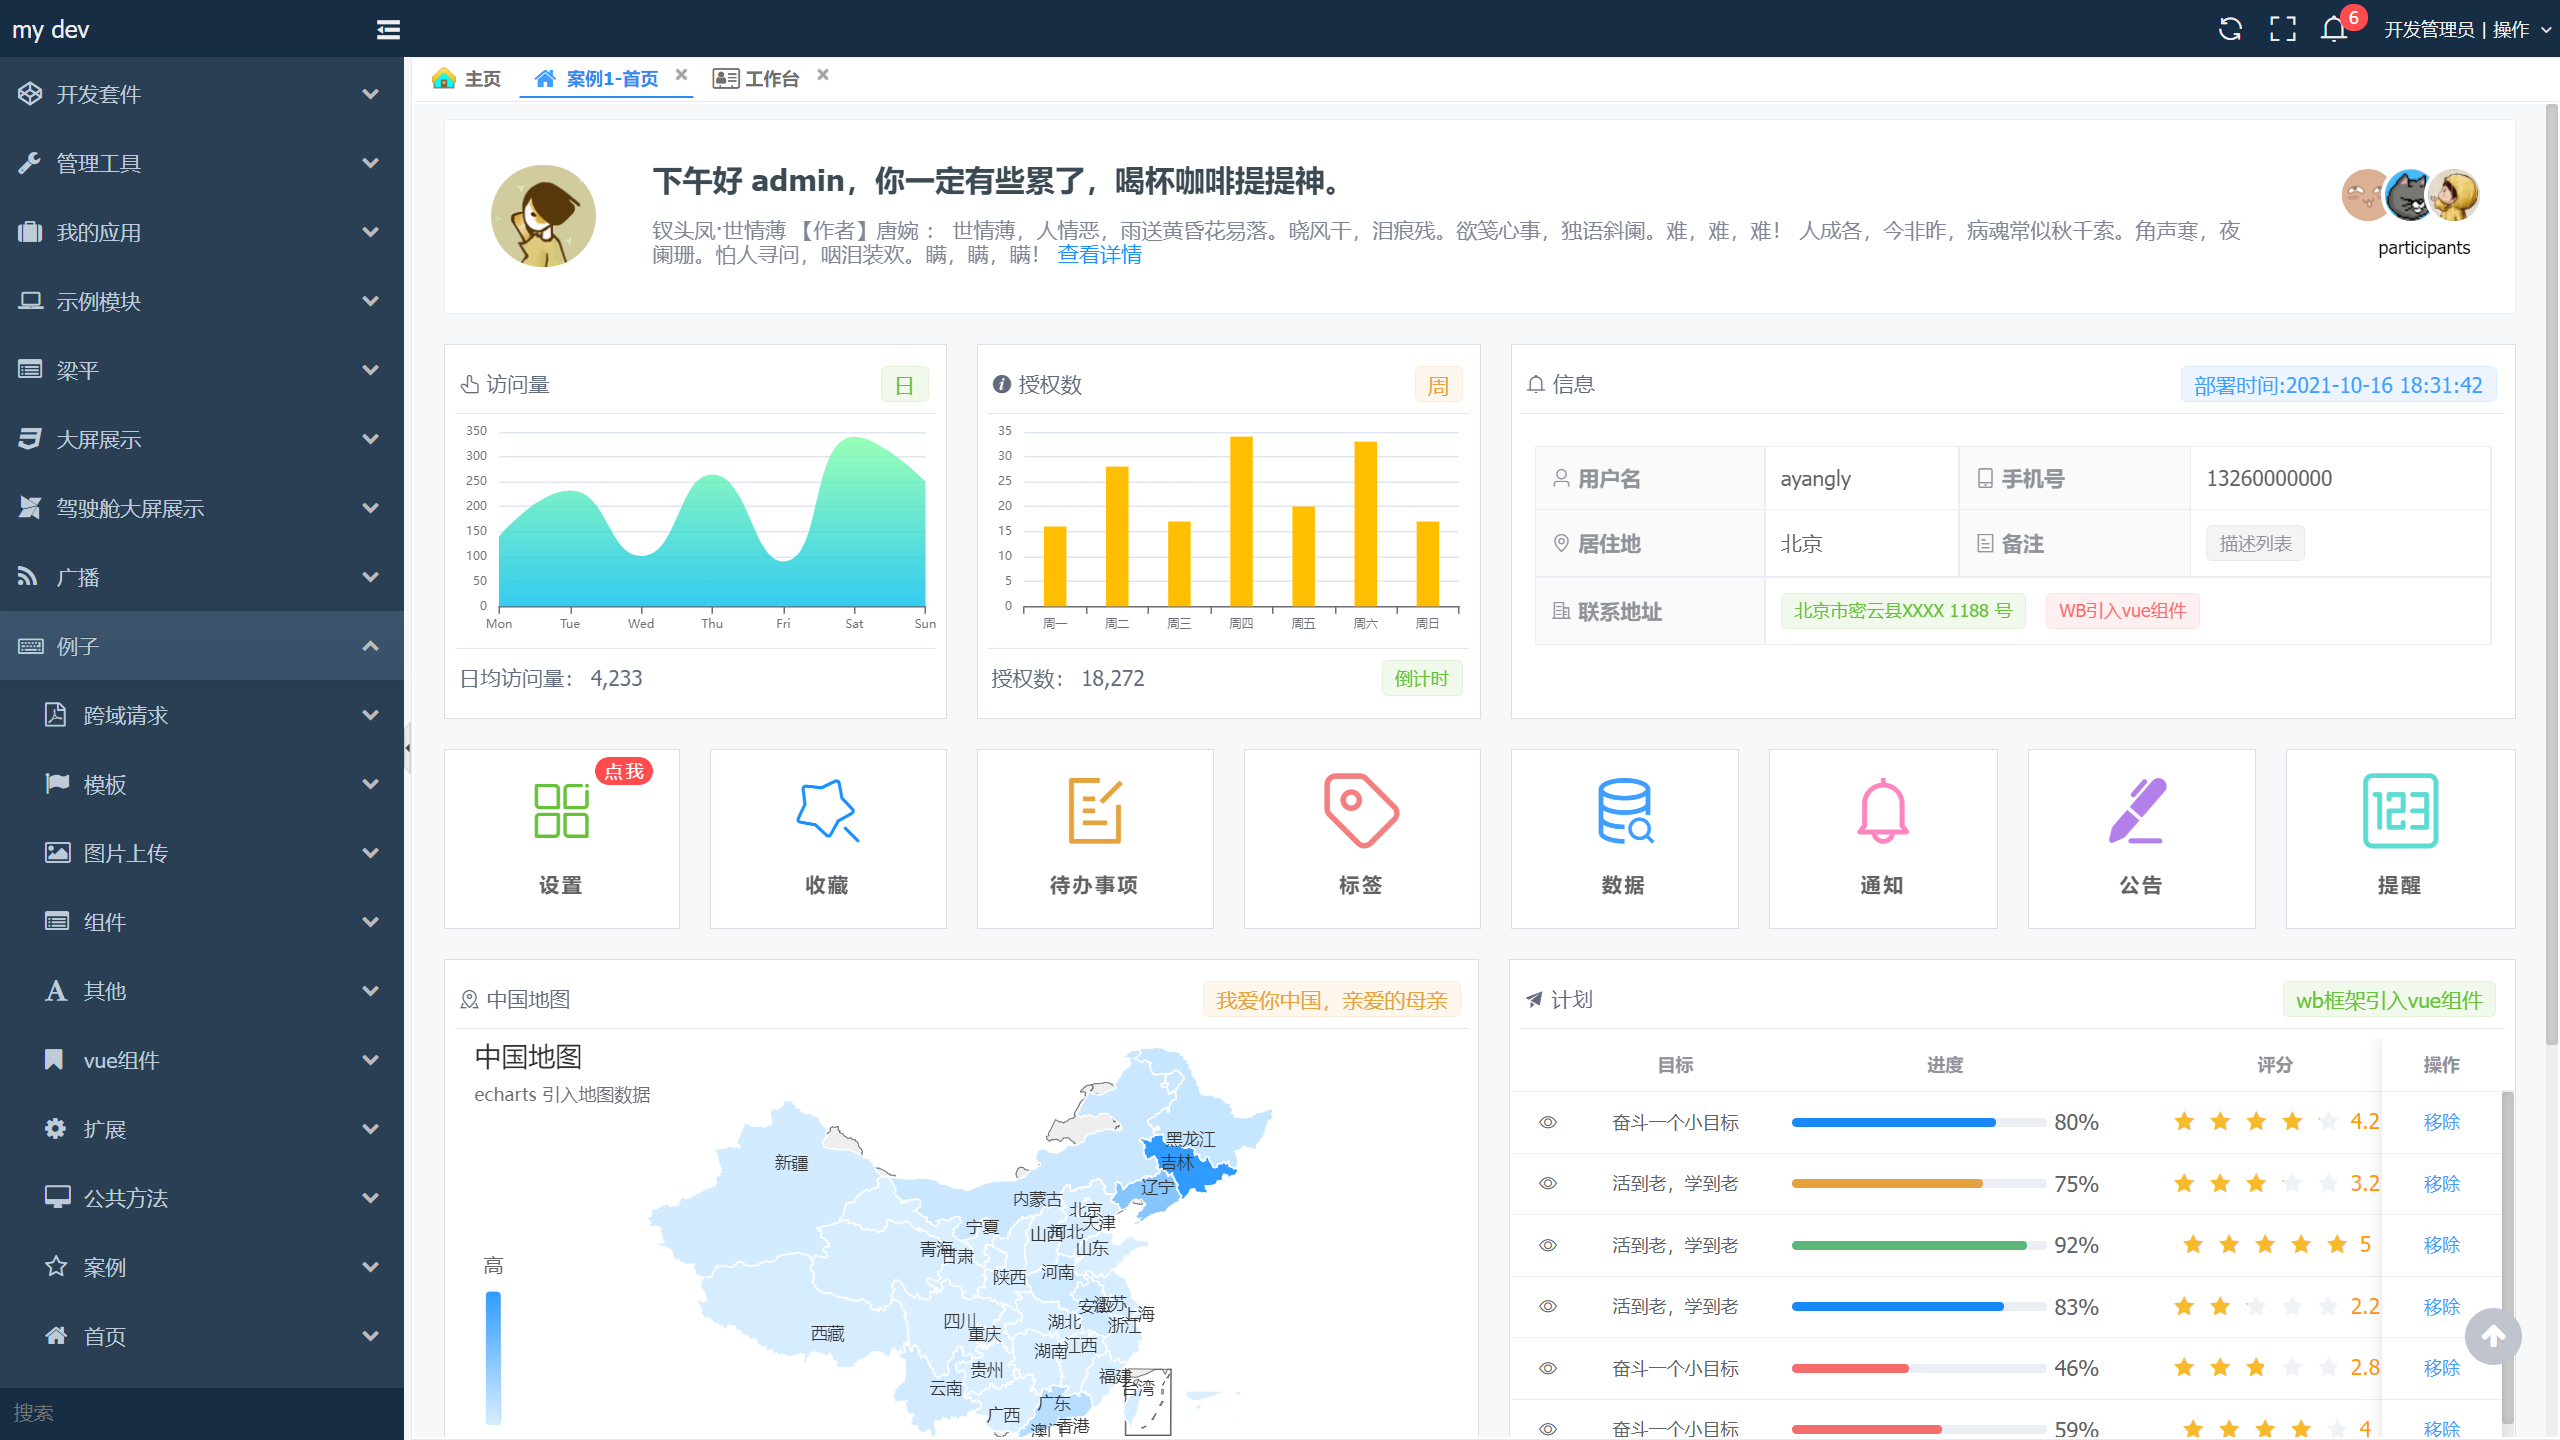
Task: Click the back-to-top arrow button
Action: (x=2493, y=1336)
